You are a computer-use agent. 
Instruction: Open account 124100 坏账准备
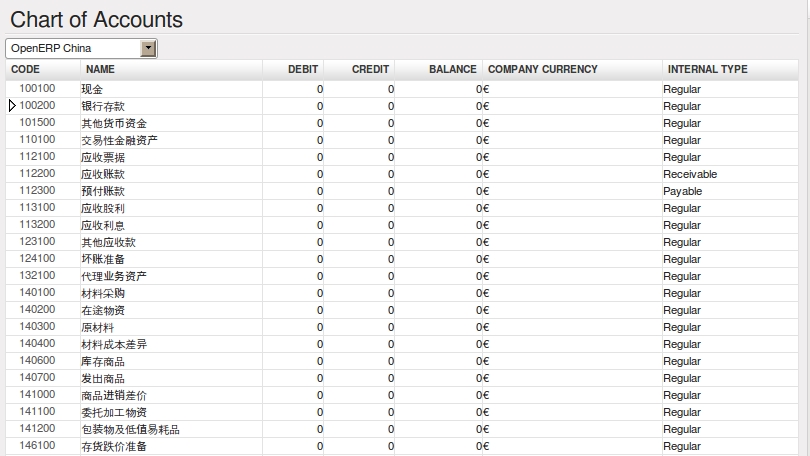click(102, 259)
